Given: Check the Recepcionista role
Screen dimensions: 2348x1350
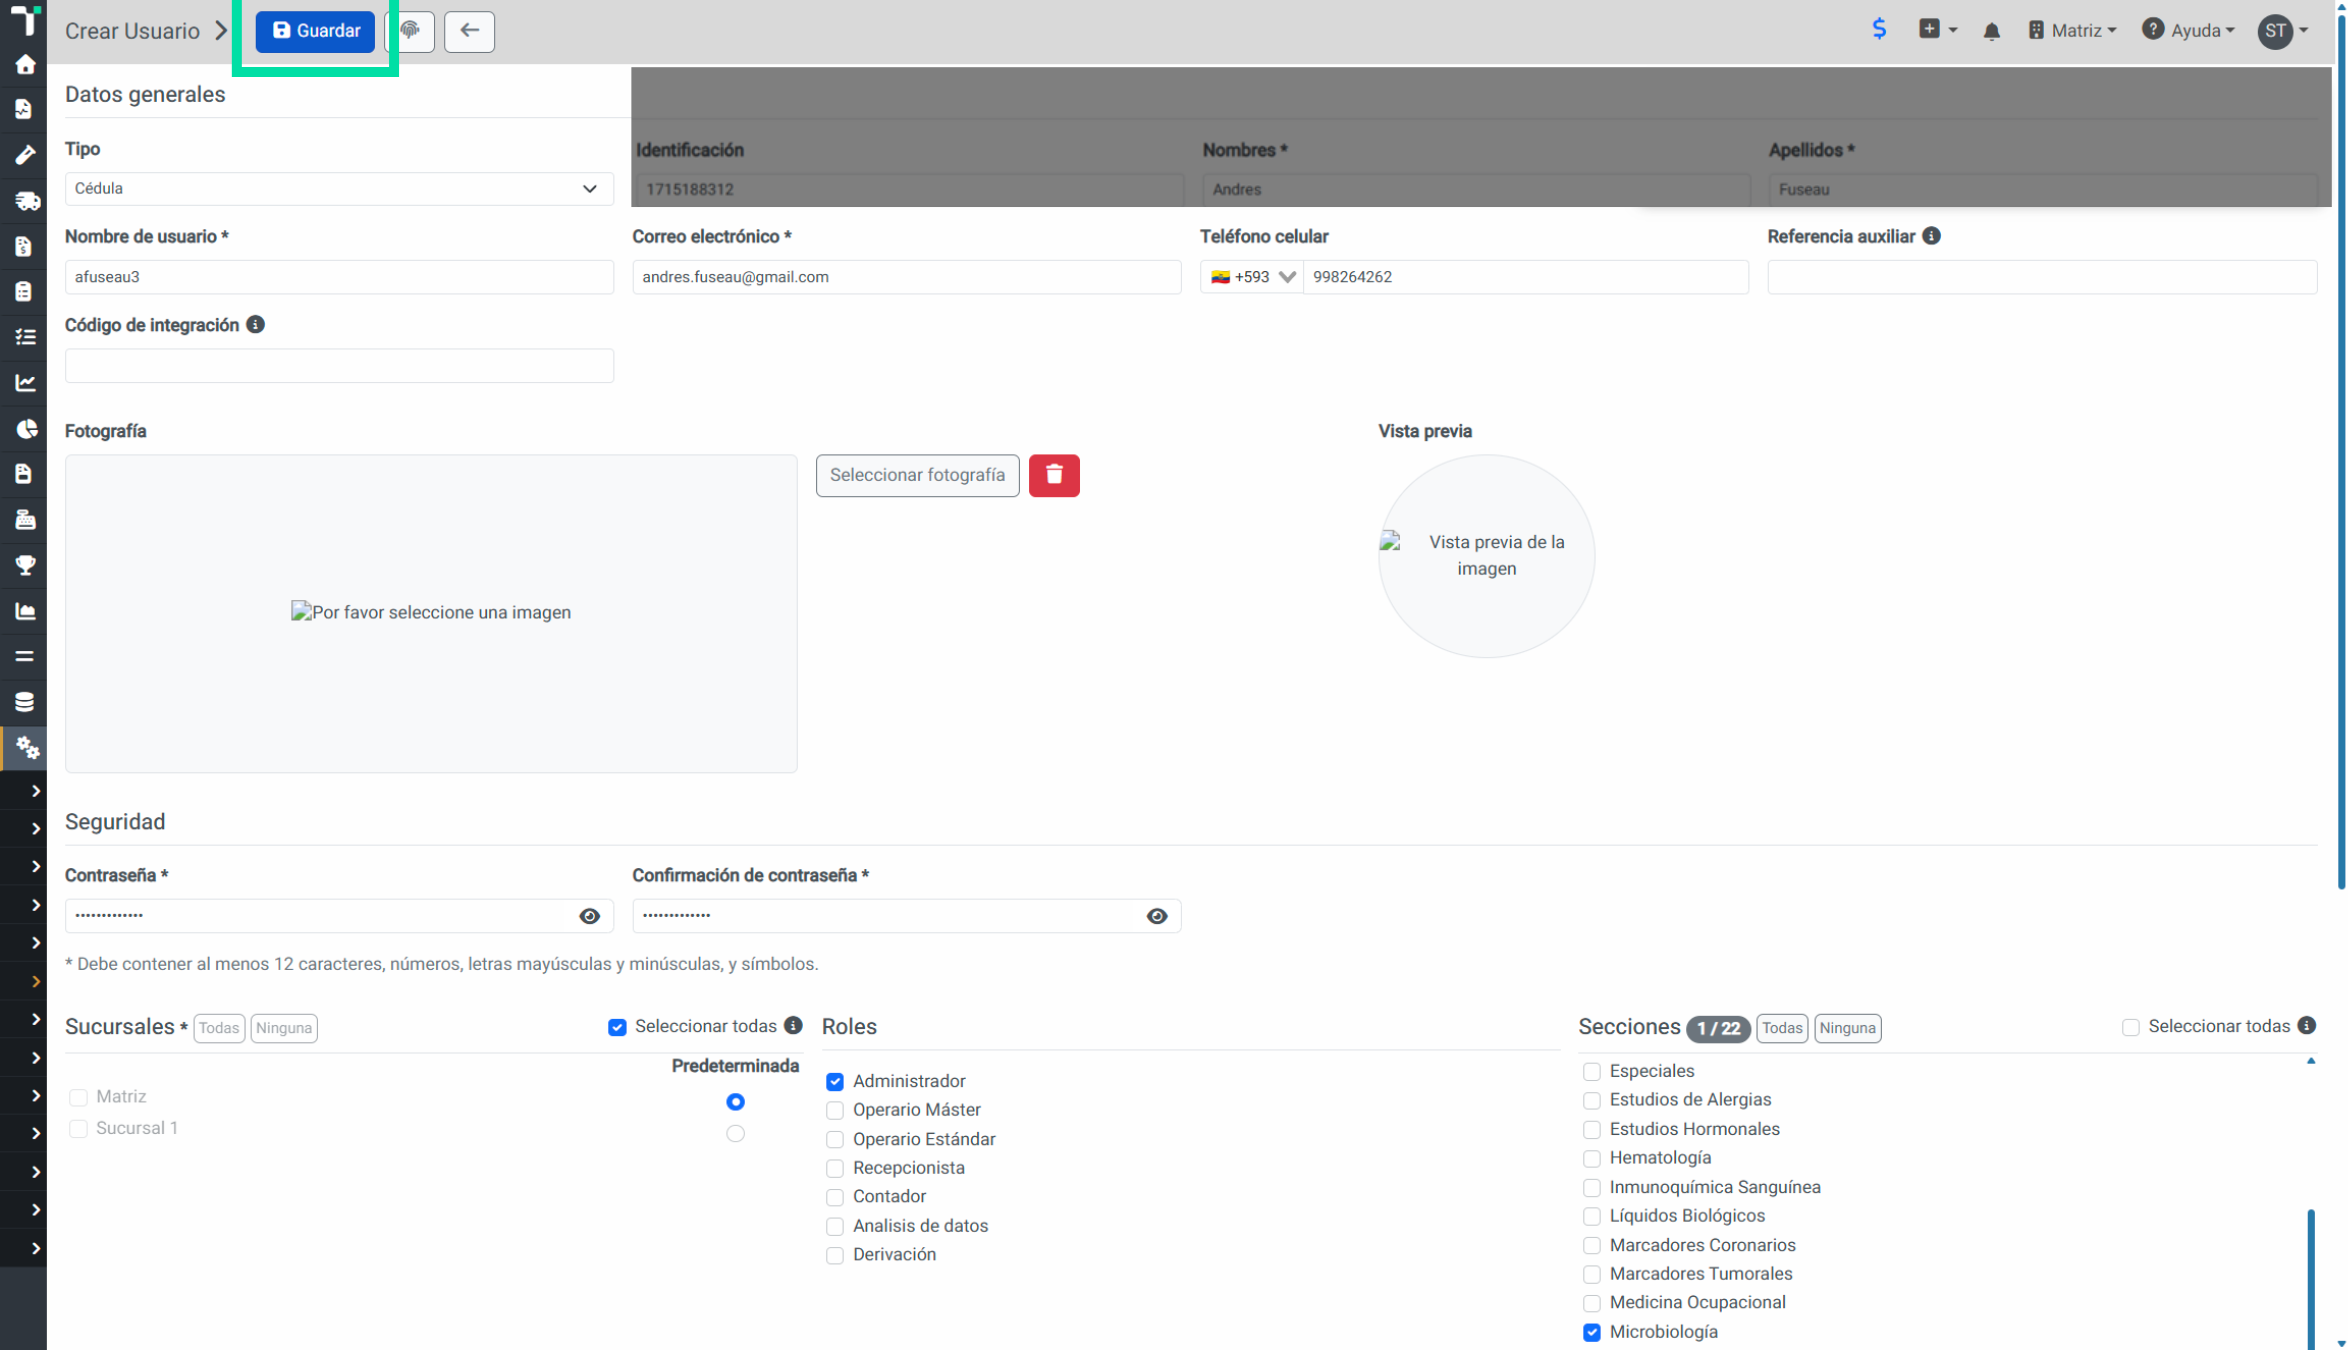Looking at the screenshot, I should (x=835, y=1168).
